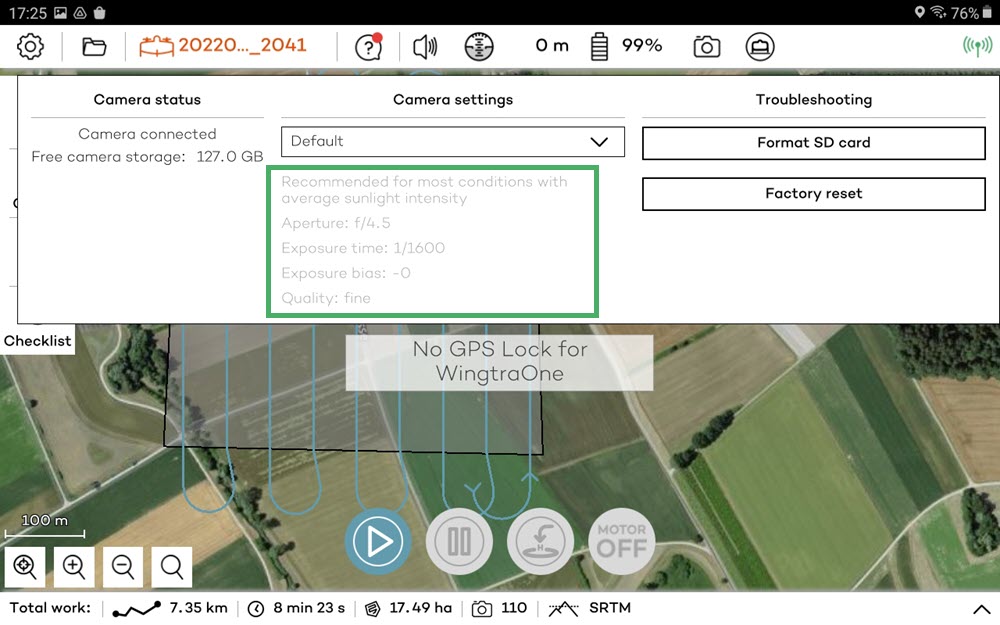Start the flight with the play button
Viewport: 1000px width, 625px height.
click(x=377, y=541)
